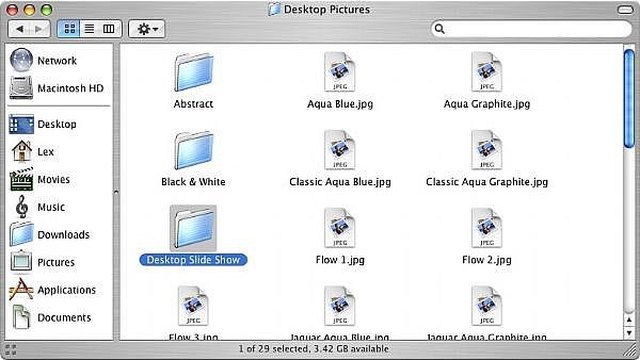Click the sidebar divider handle
Image resolution: width=640 pixels, height=360 pixels.
click(x=116, y=192)
